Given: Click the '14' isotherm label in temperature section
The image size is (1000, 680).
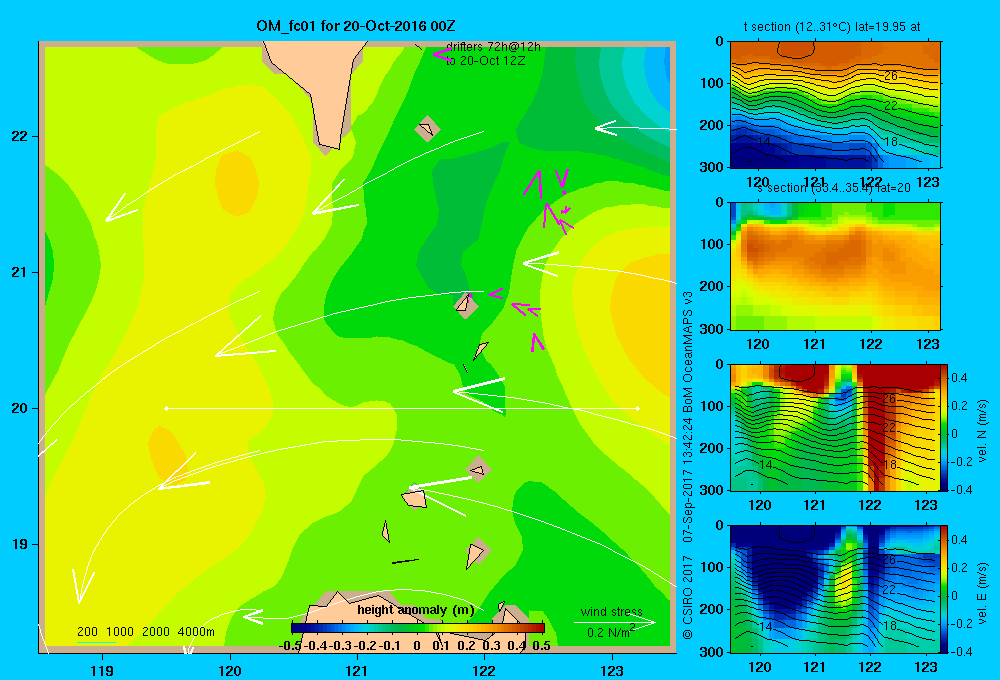Looking at the screenshot, I should [x=764, y=141].
